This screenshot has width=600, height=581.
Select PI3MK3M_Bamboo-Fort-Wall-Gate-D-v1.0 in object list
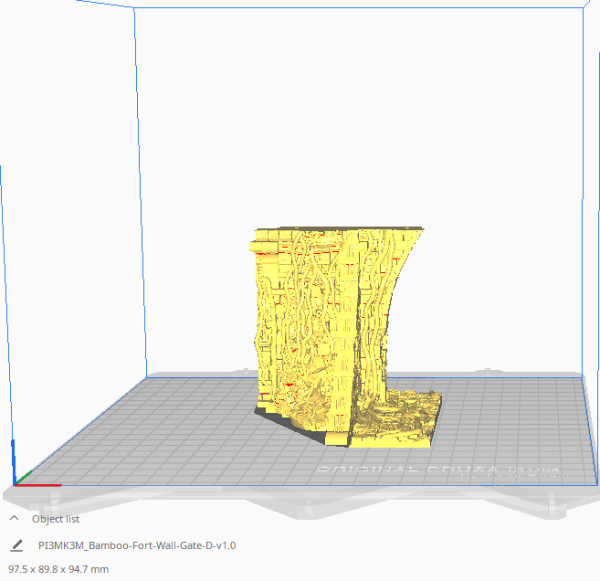[x=137, y=546]
